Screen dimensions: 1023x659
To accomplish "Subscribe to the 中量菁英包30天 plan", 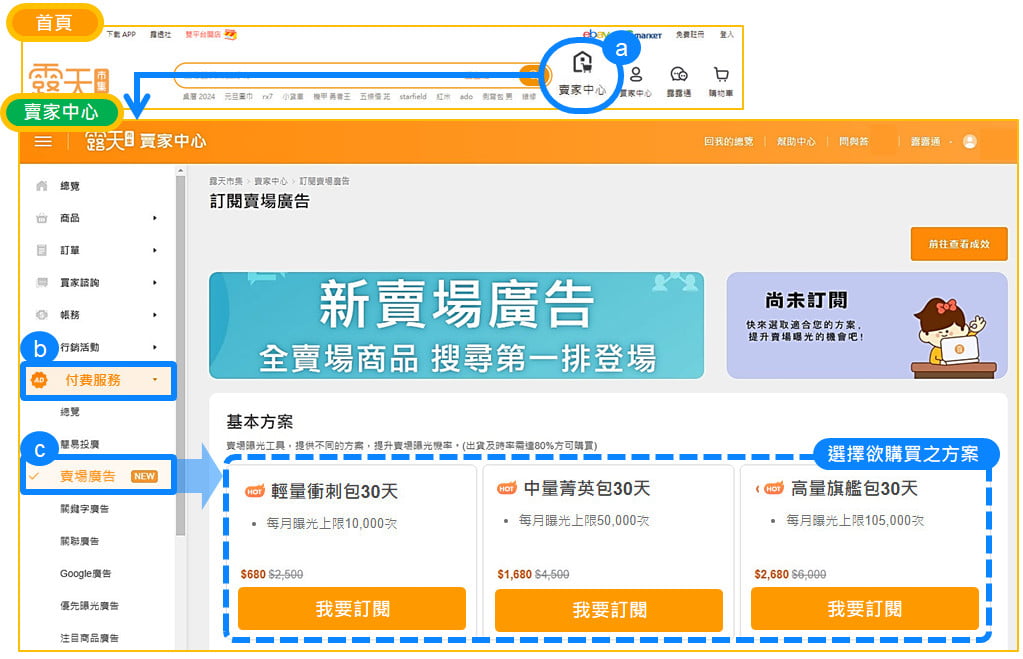I will pyautogui.click(x=608, y=609).
